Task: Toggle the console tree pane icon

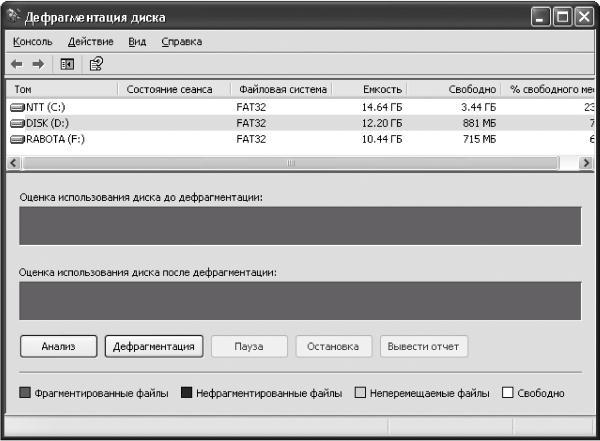Action: tap(67, 64)
